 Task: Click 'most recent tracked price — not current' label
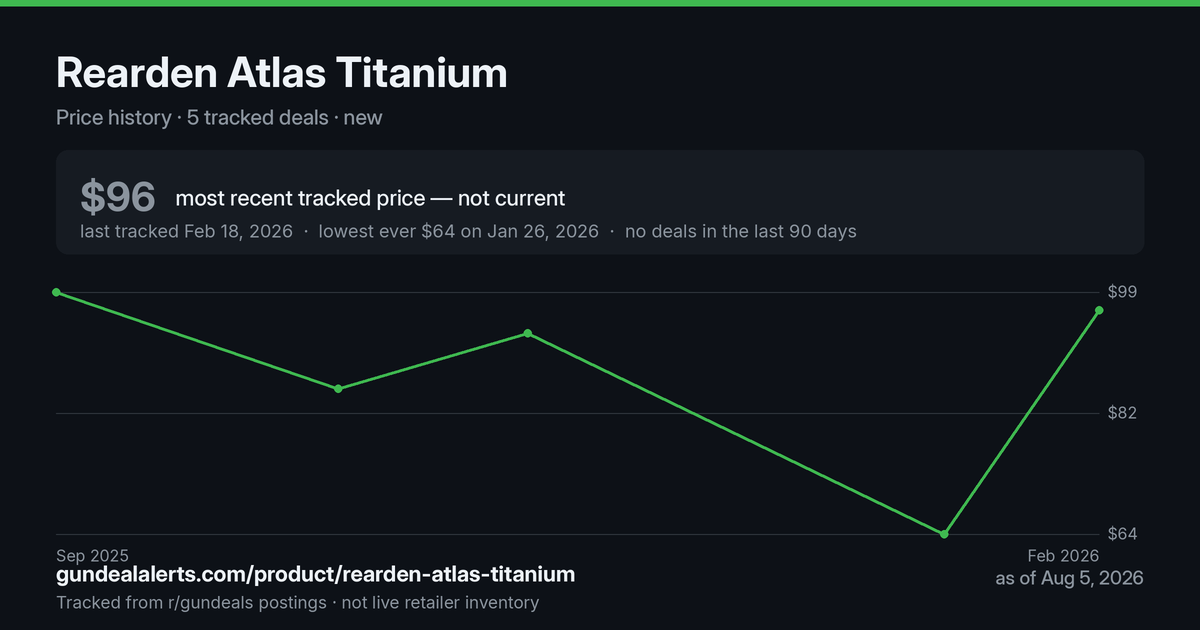tap(370, 198)
